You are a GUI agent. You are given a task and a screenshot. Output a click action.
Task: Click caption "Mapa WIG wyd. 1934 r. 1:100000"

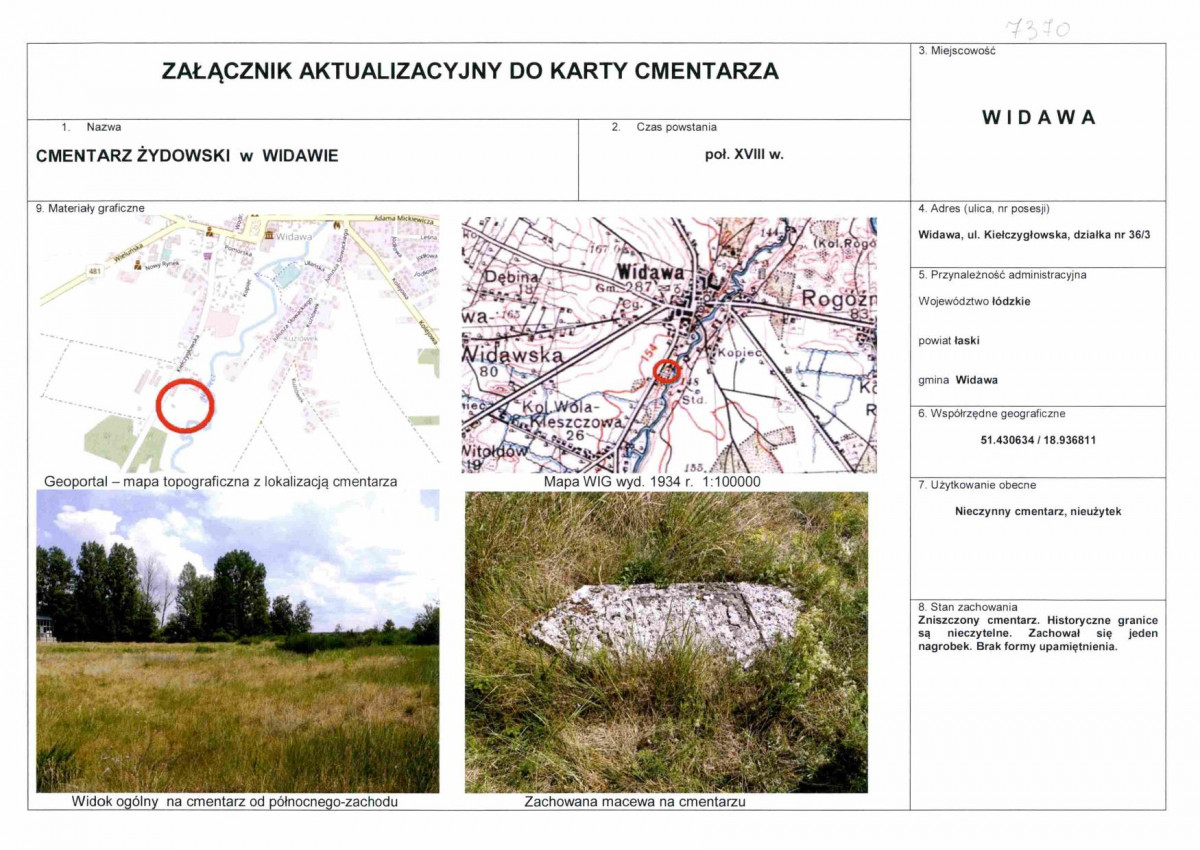tap(652, 482)
